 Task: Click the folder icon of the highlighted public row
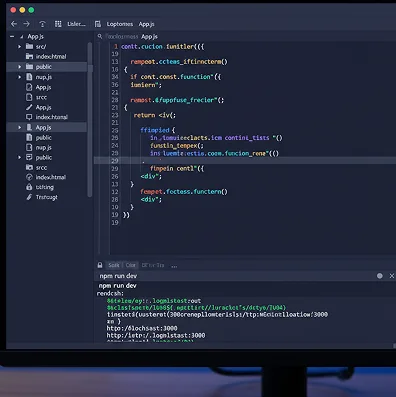click(29, 67)
